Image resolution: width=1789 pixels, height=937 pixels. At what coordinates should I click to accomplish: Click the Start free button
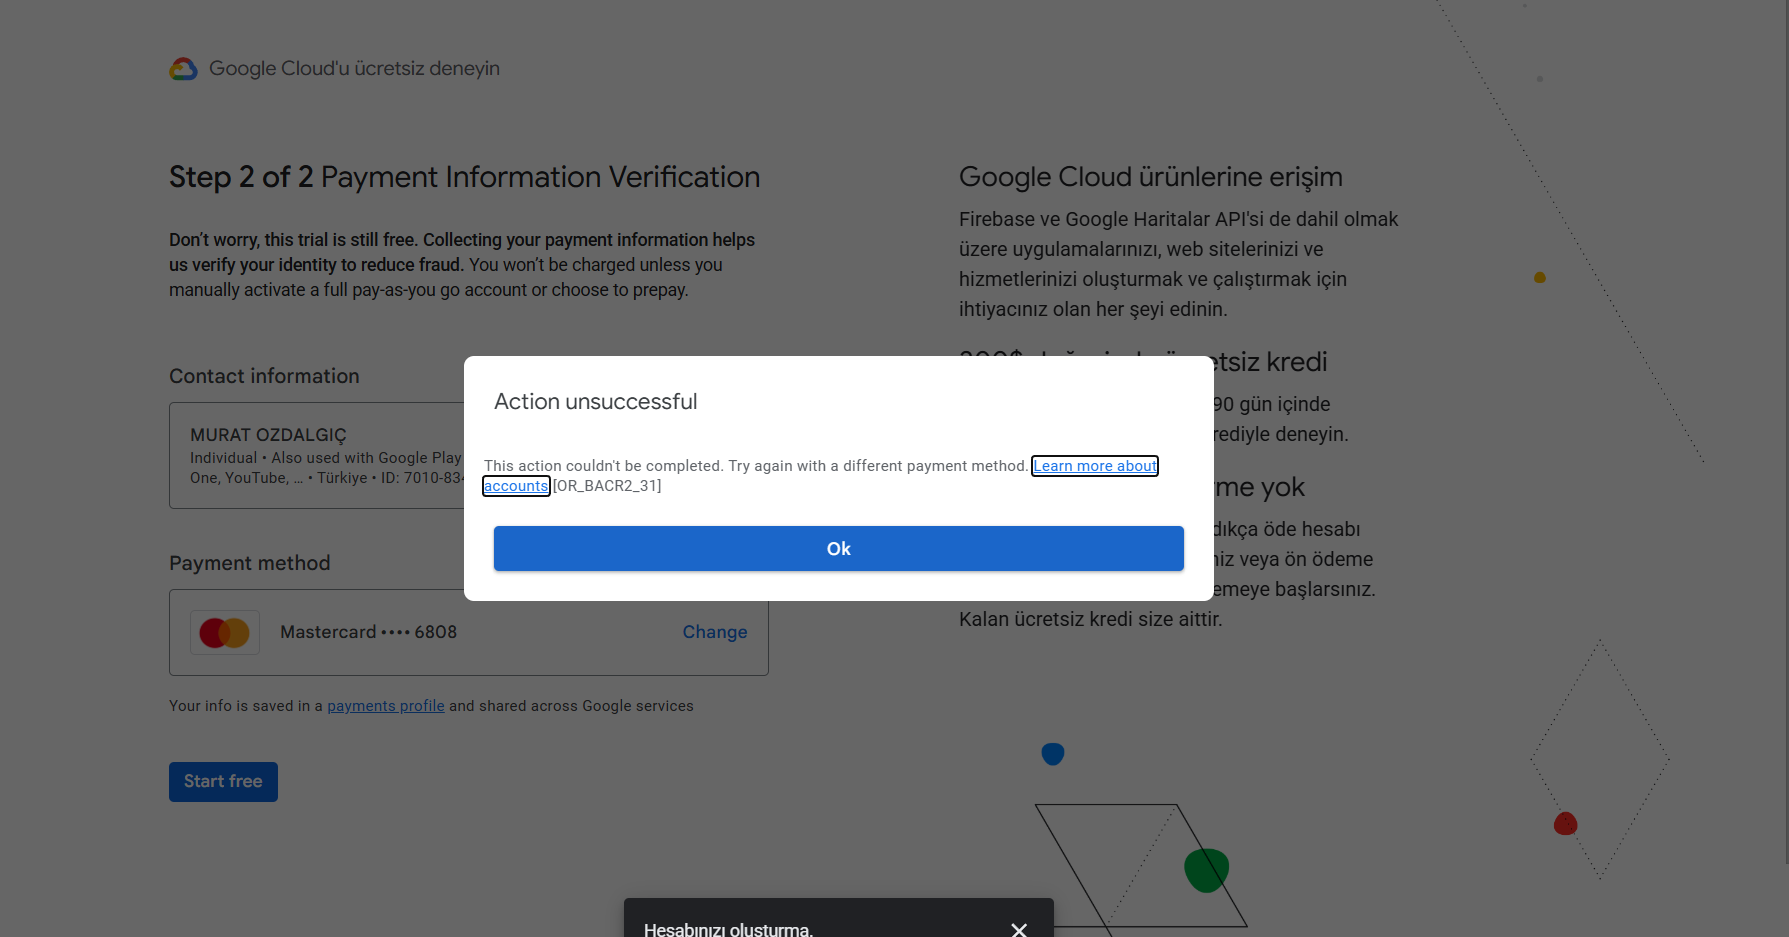tap(223, 782)
